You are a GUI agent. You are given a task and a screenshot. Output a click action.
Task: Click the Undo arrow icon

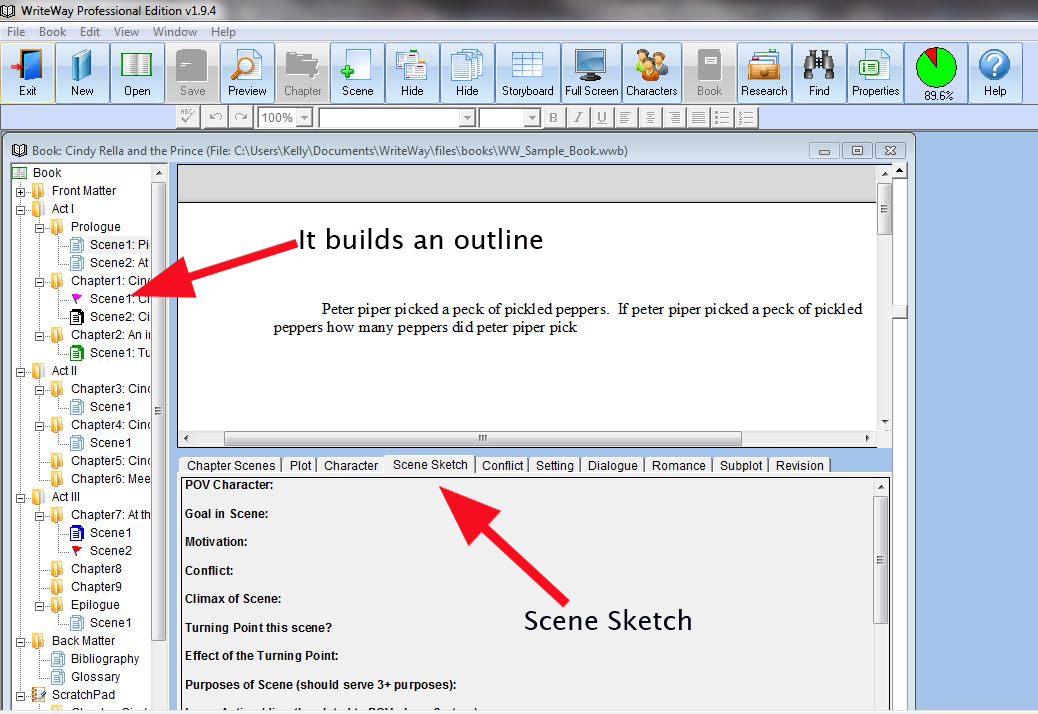215,118
